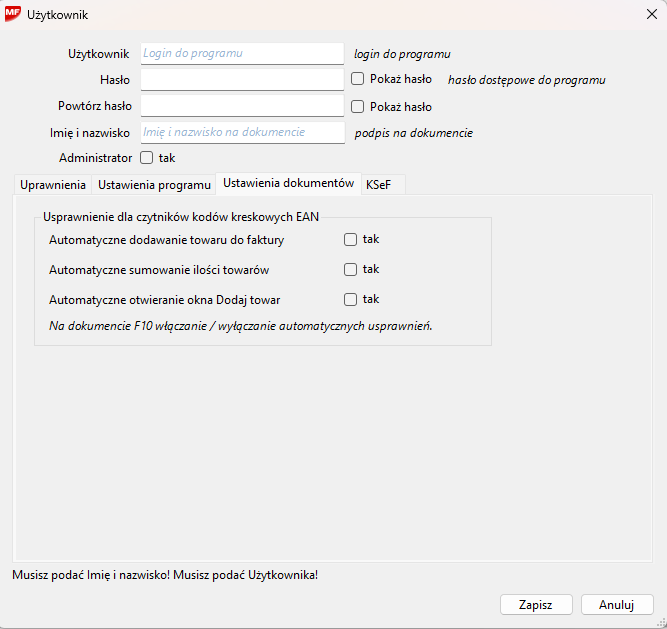Toggle Automatyczne sumowanie ilości towarów checkbox
The image size is (667, 629).
click(350, 269)
